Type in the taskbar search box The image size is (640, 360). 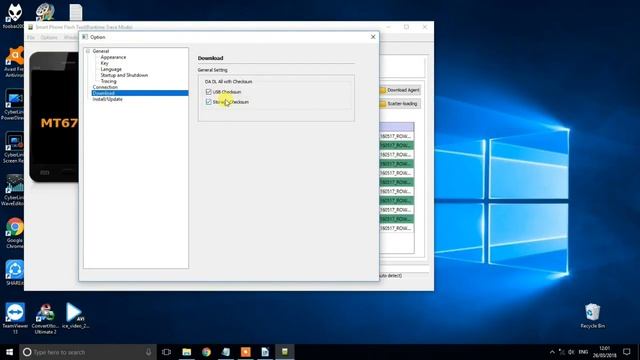[88, 352]
